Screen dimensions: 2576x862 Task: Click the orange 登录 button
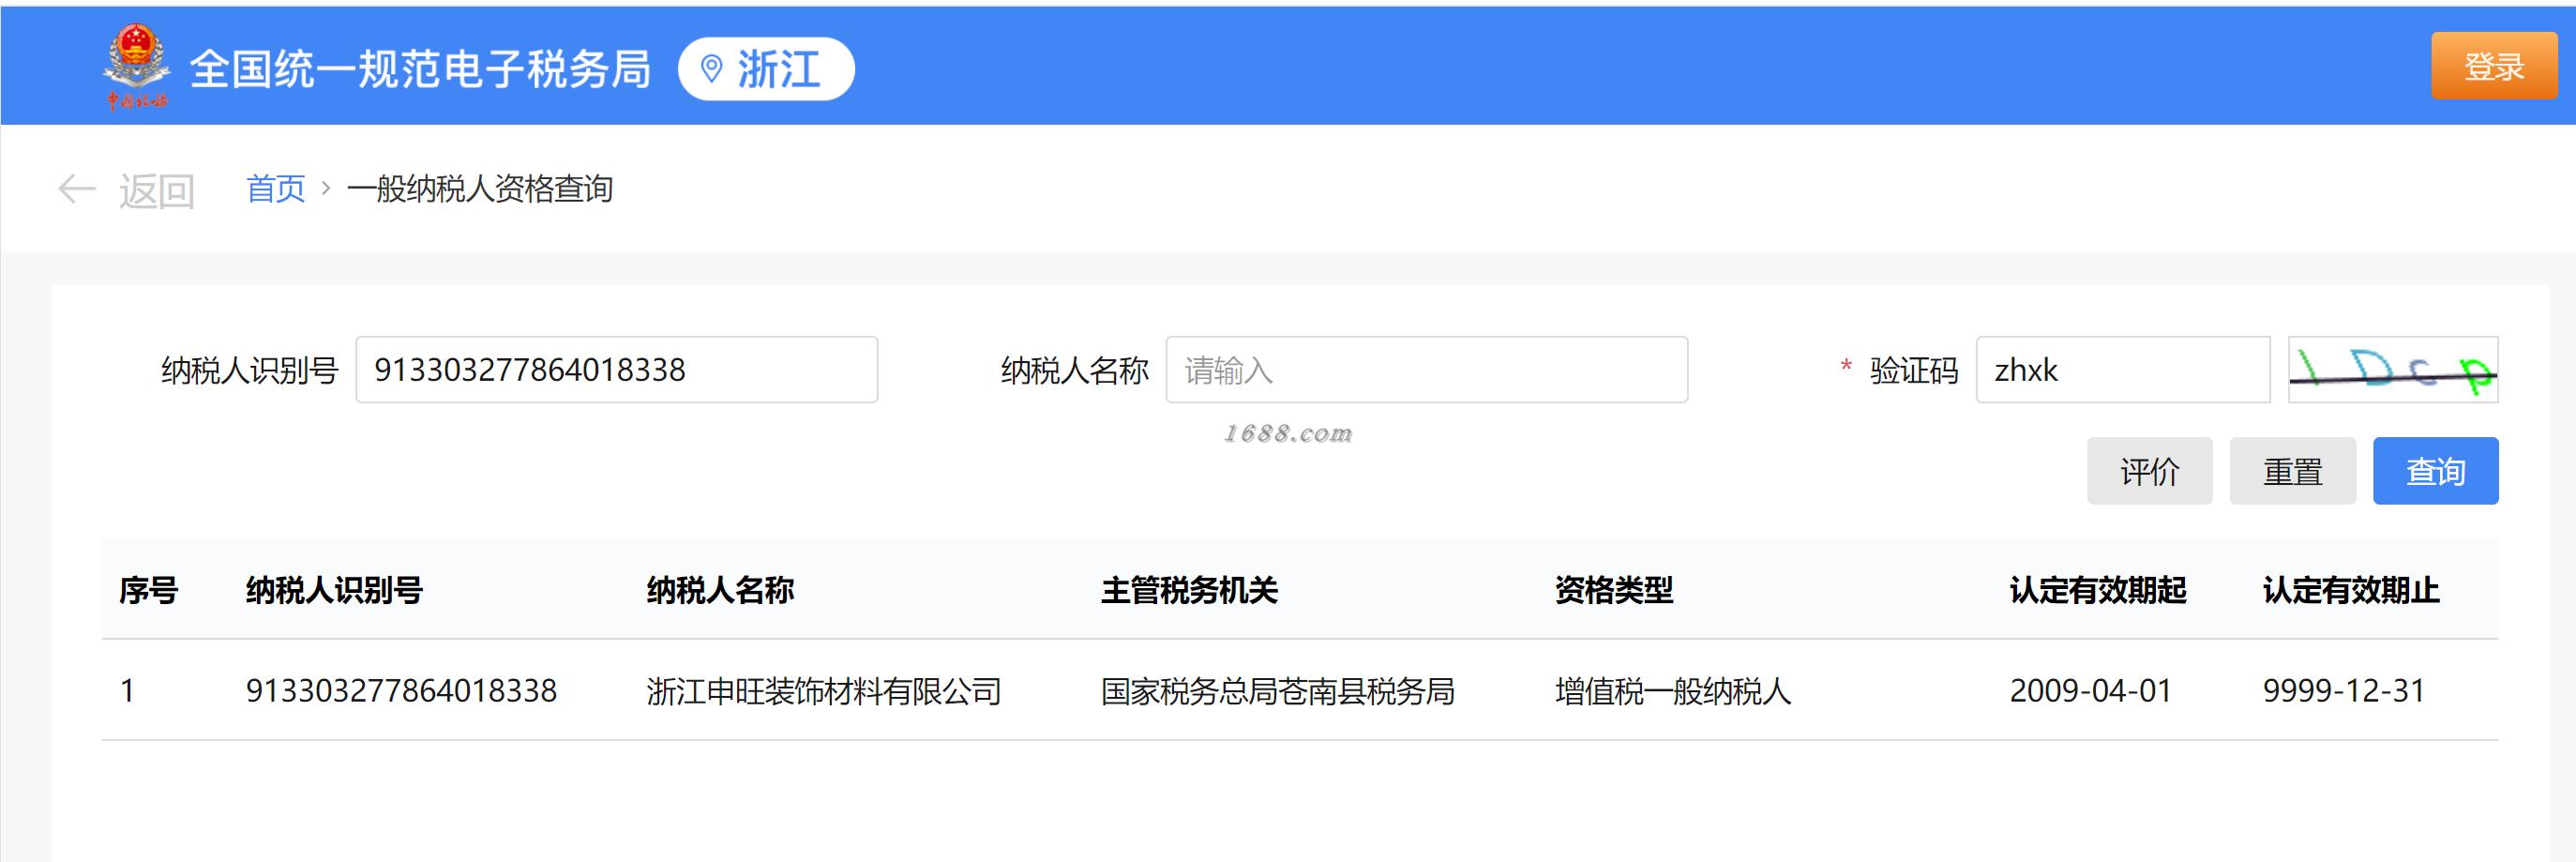click(x=2494, y=67)
